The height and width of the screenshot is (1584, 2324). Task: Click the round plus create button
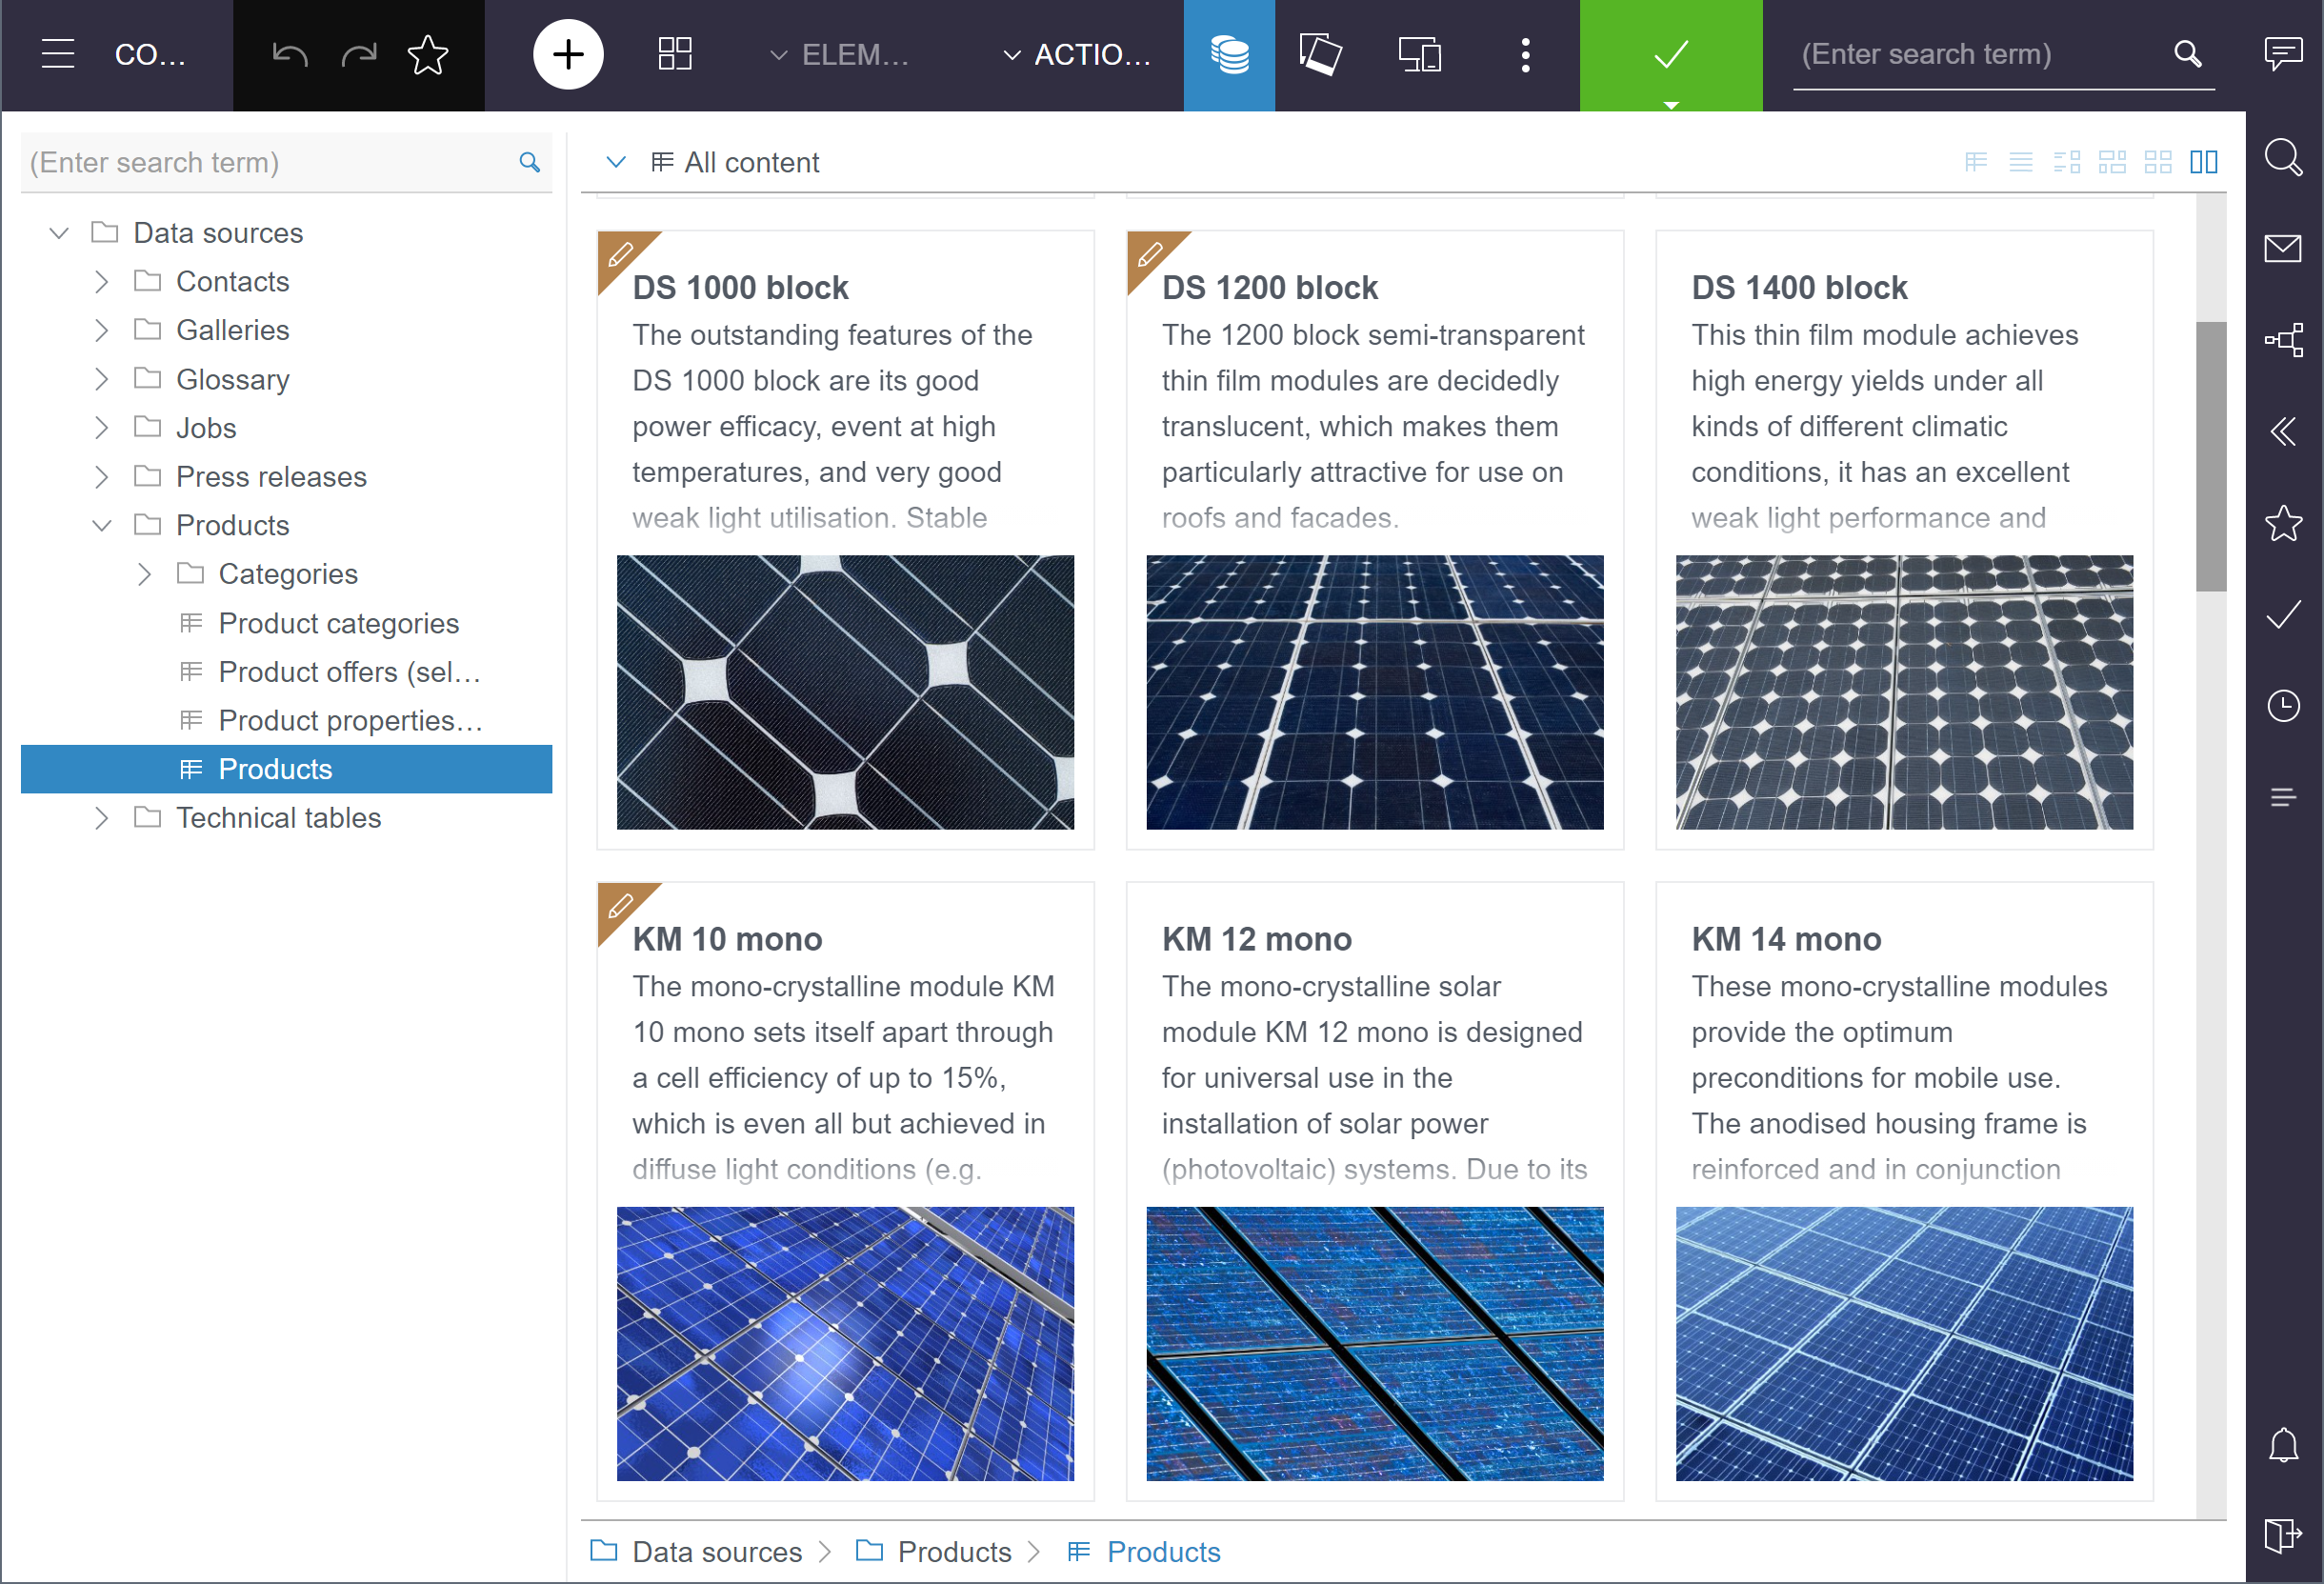pyautogui.click(x=568, y=54)
